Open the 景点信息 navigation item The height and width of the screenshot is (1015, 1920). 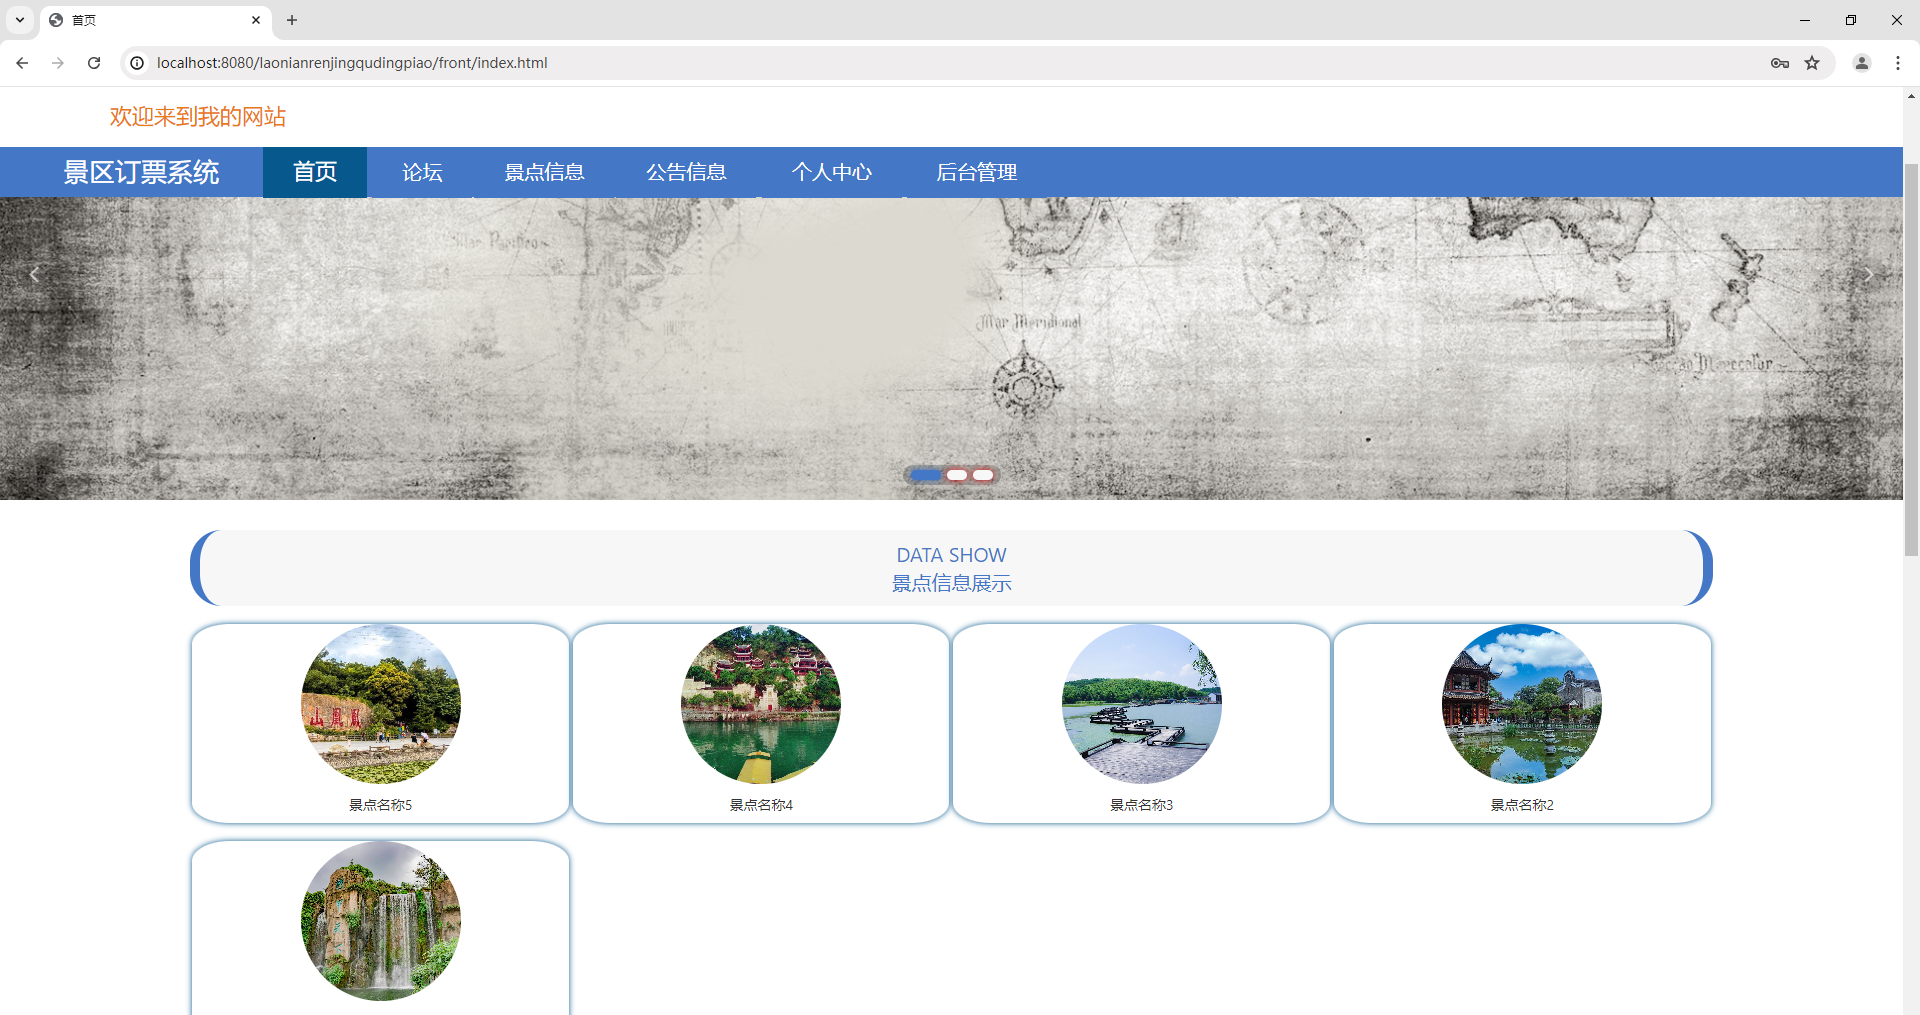coord(544,172)
